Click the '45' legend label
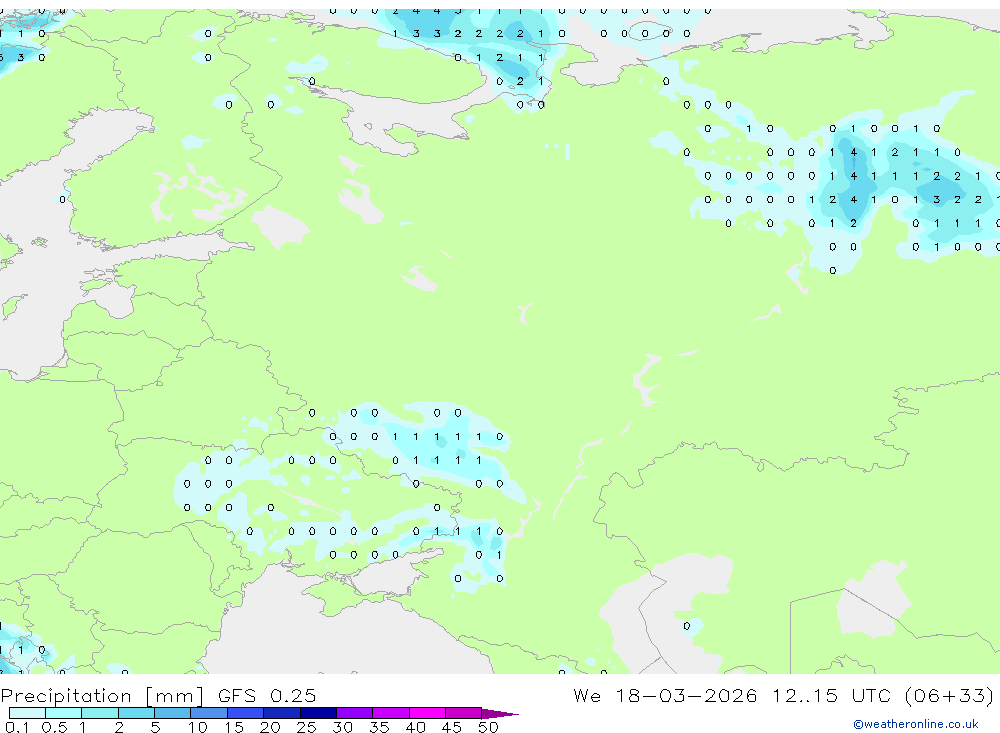 (x=452, y=727)
